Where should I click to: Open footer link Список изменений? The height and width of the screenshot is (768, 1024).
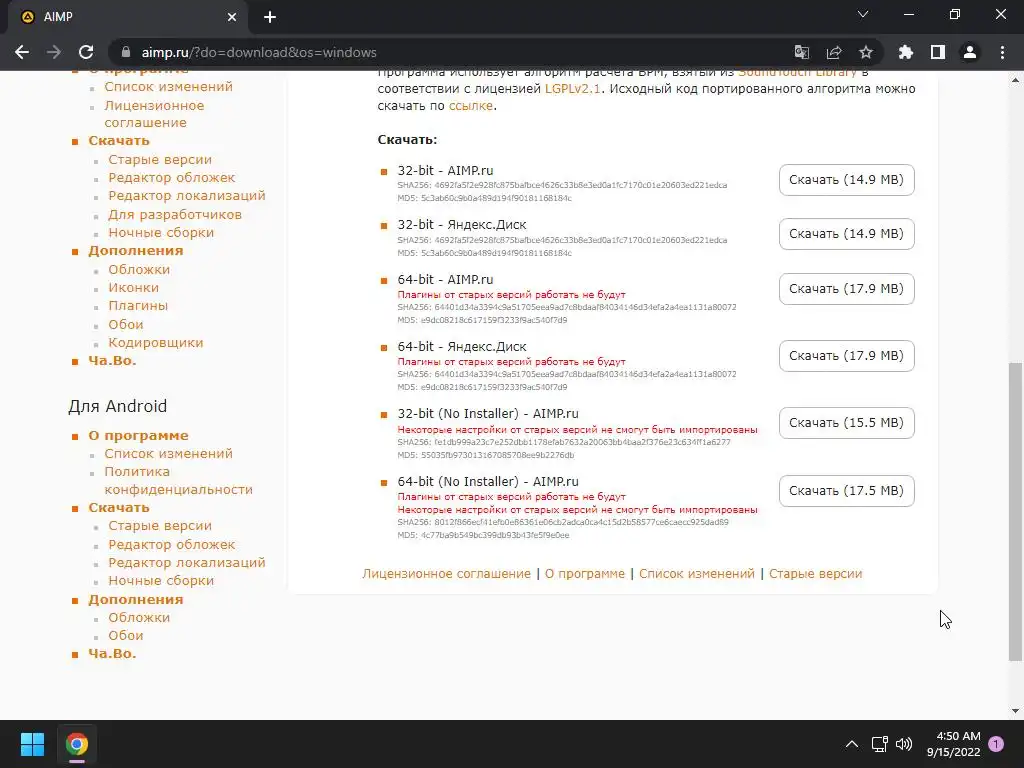pos(697,573)
